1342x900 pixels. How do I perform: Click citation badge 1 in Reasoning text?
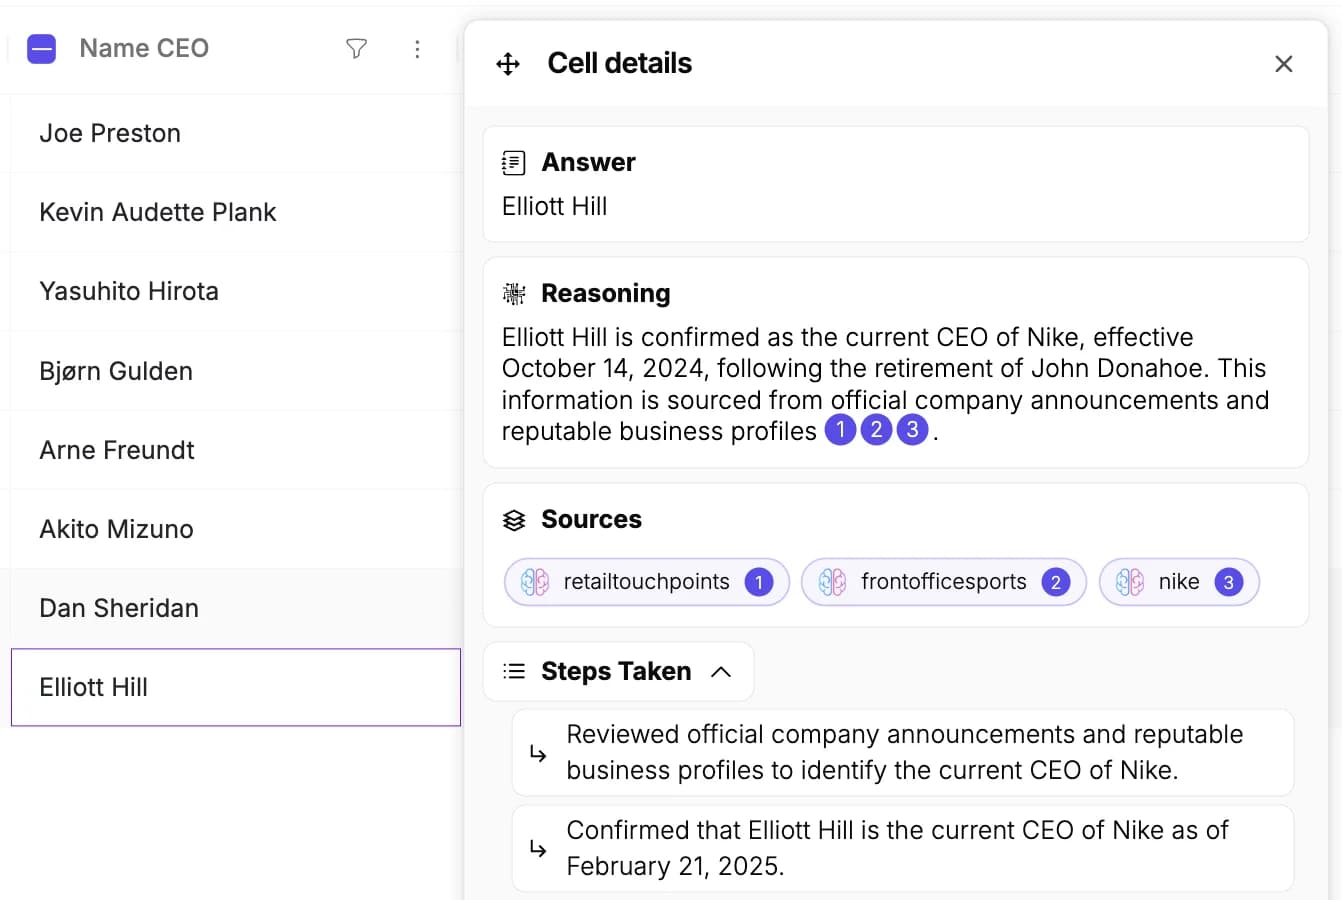point(840,430)
